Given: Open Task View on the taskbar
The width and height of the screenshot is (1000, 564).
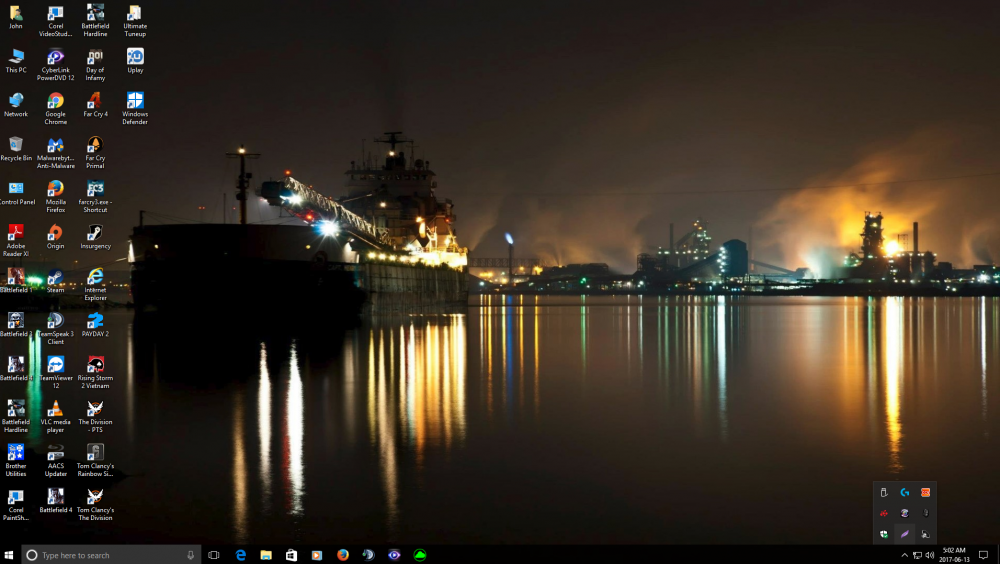Looking at the screenshot, I should pyautogui.click(x=214, y=555).
